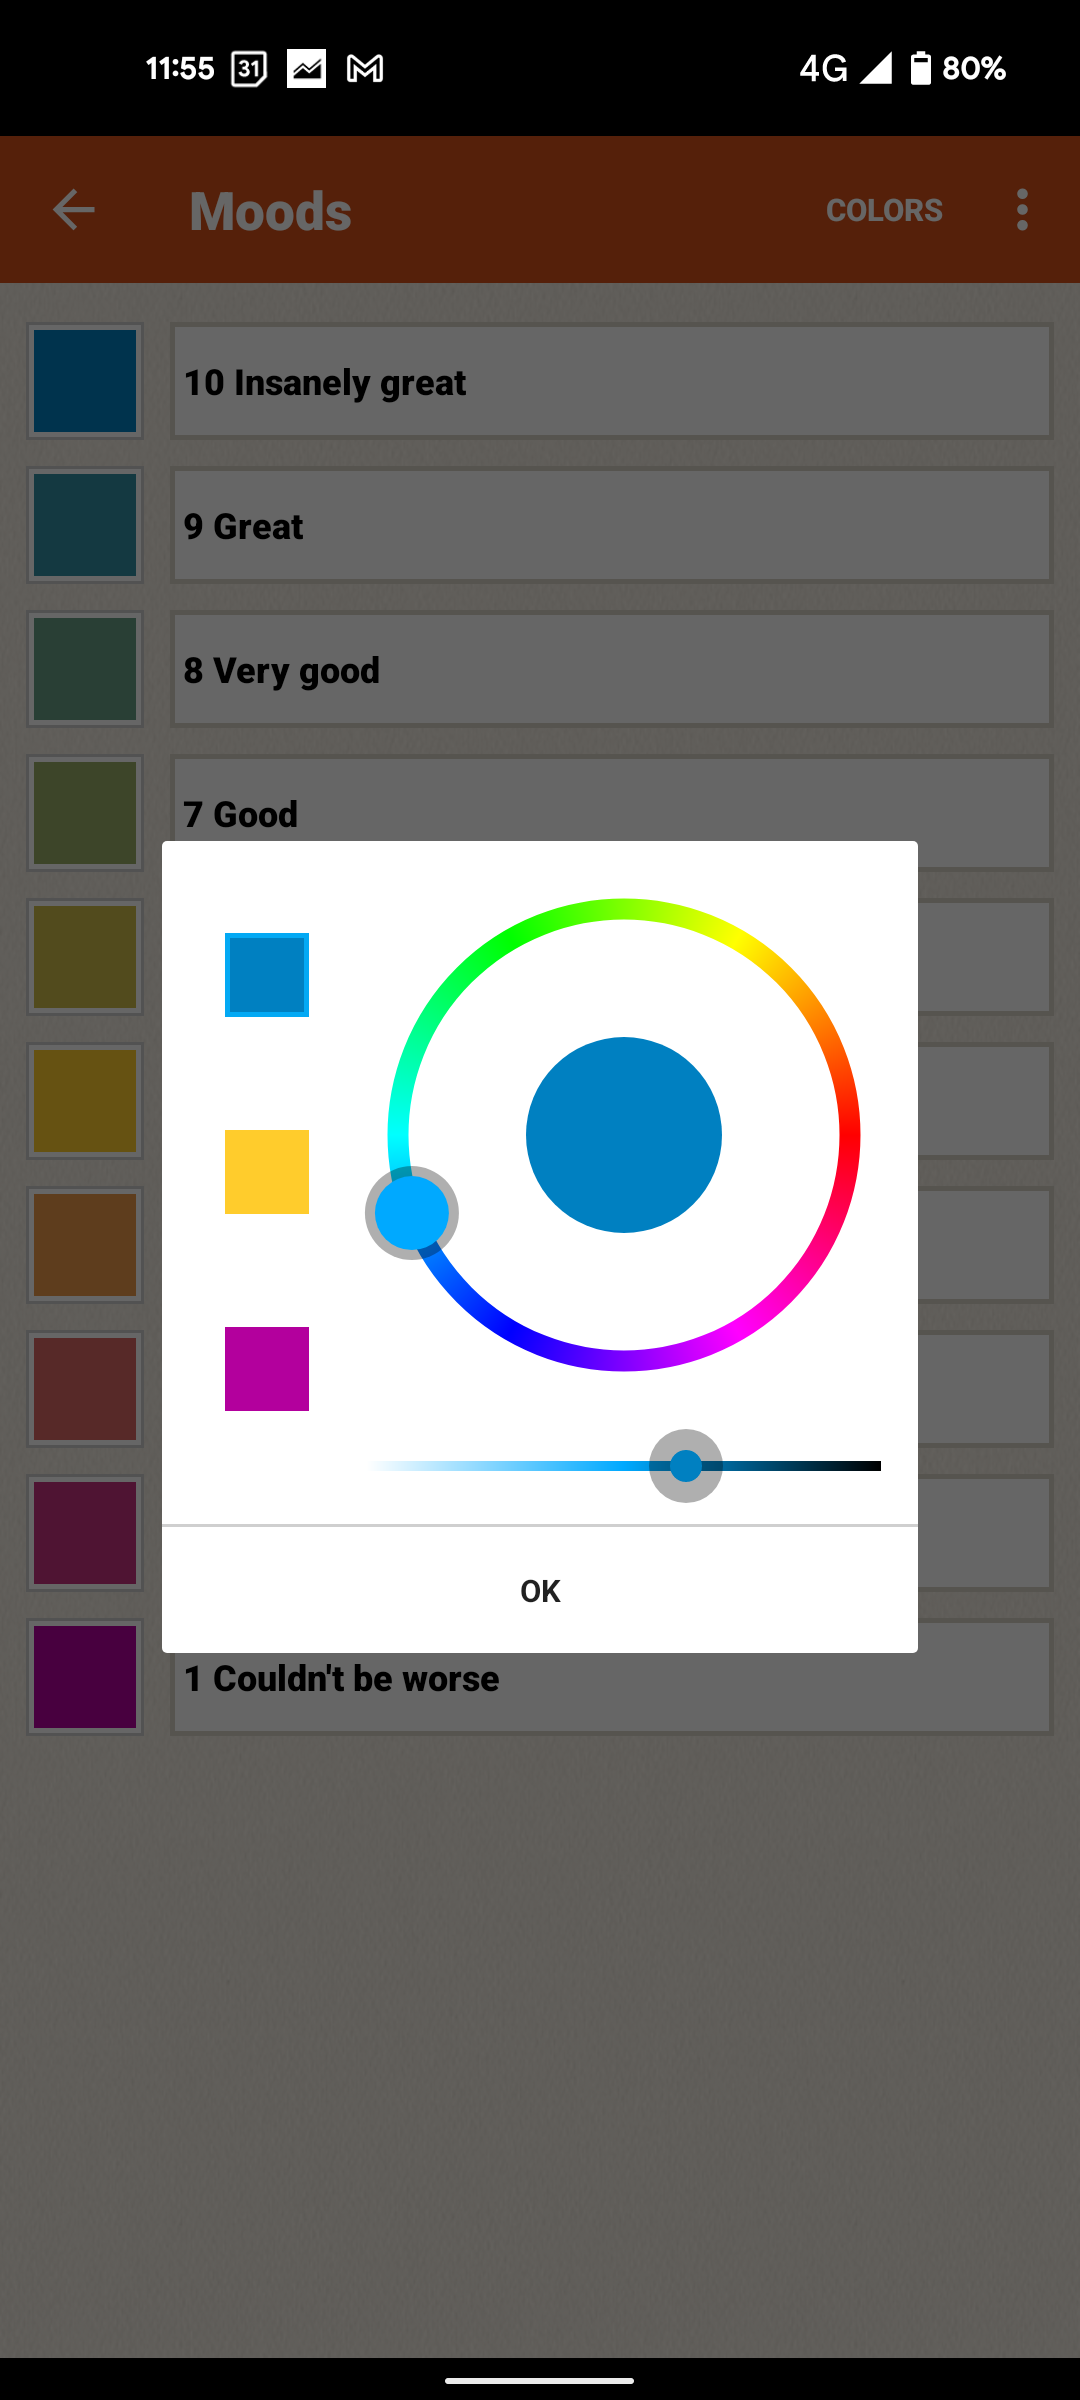Edit the '10 Insanely great' mood name field
The height and width of the screenshot is (2400, 1080).
(612, 381)
